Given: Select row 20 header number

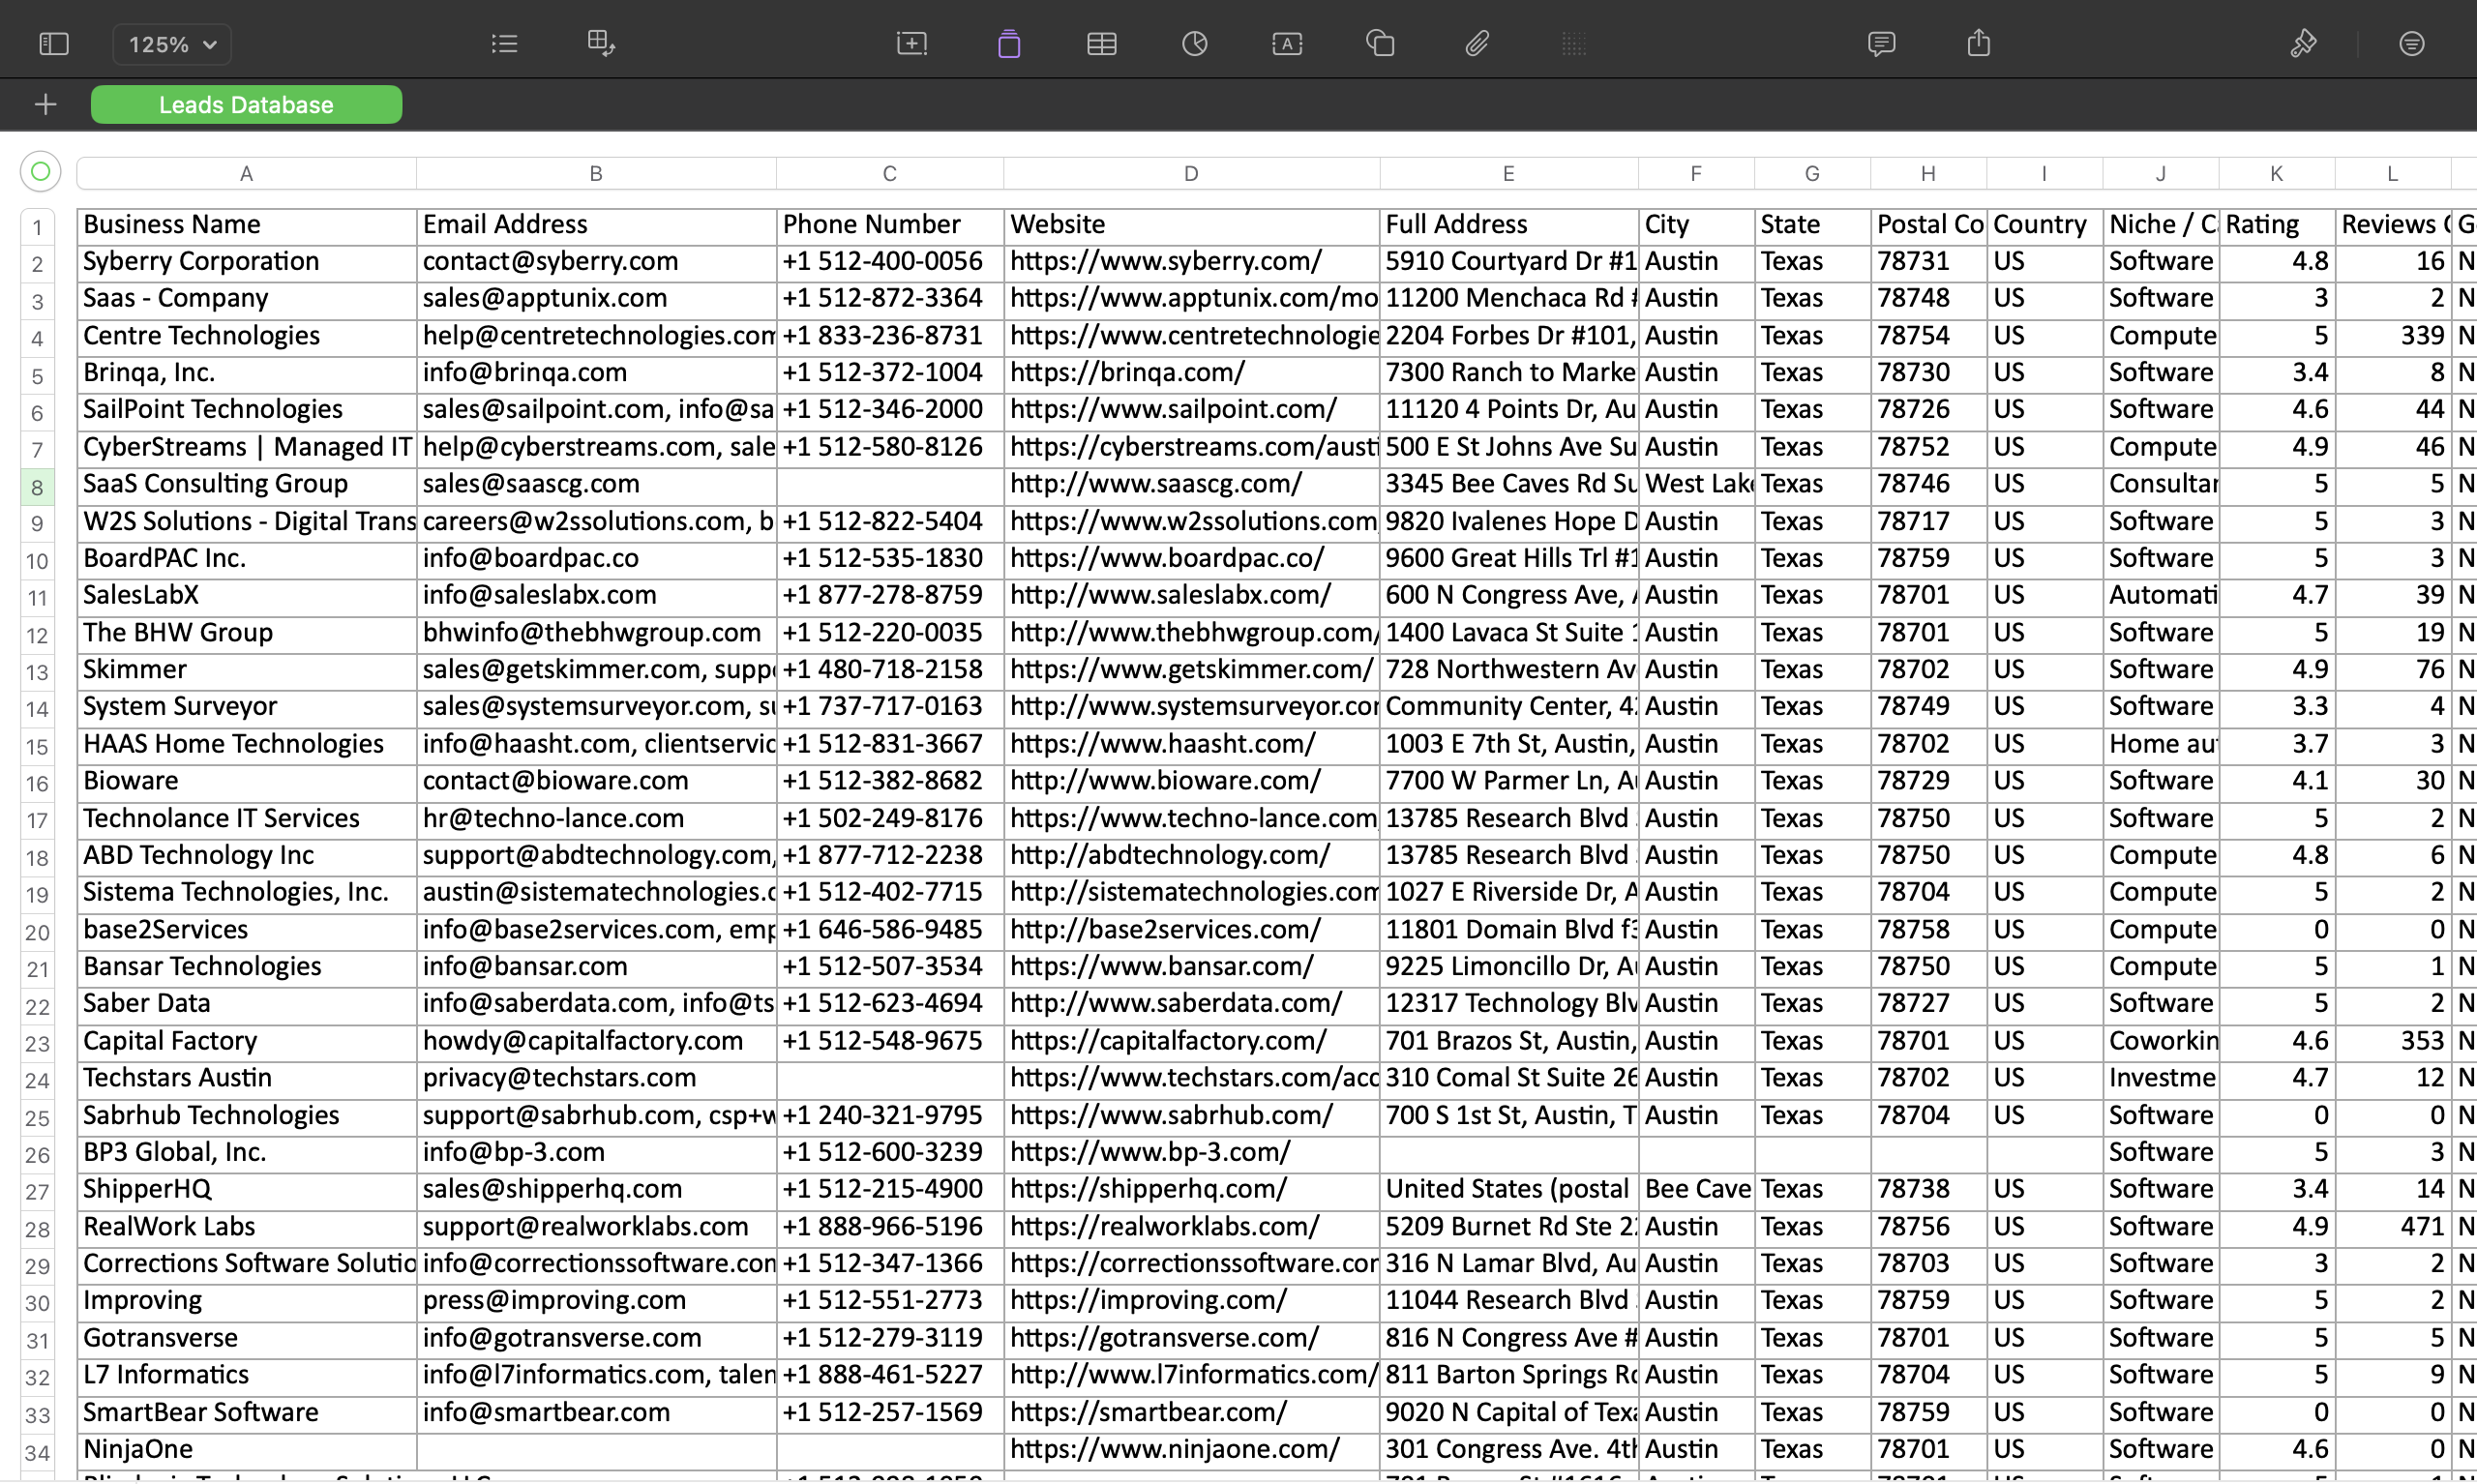Looking at the screenshot, I should pos(37,932).
